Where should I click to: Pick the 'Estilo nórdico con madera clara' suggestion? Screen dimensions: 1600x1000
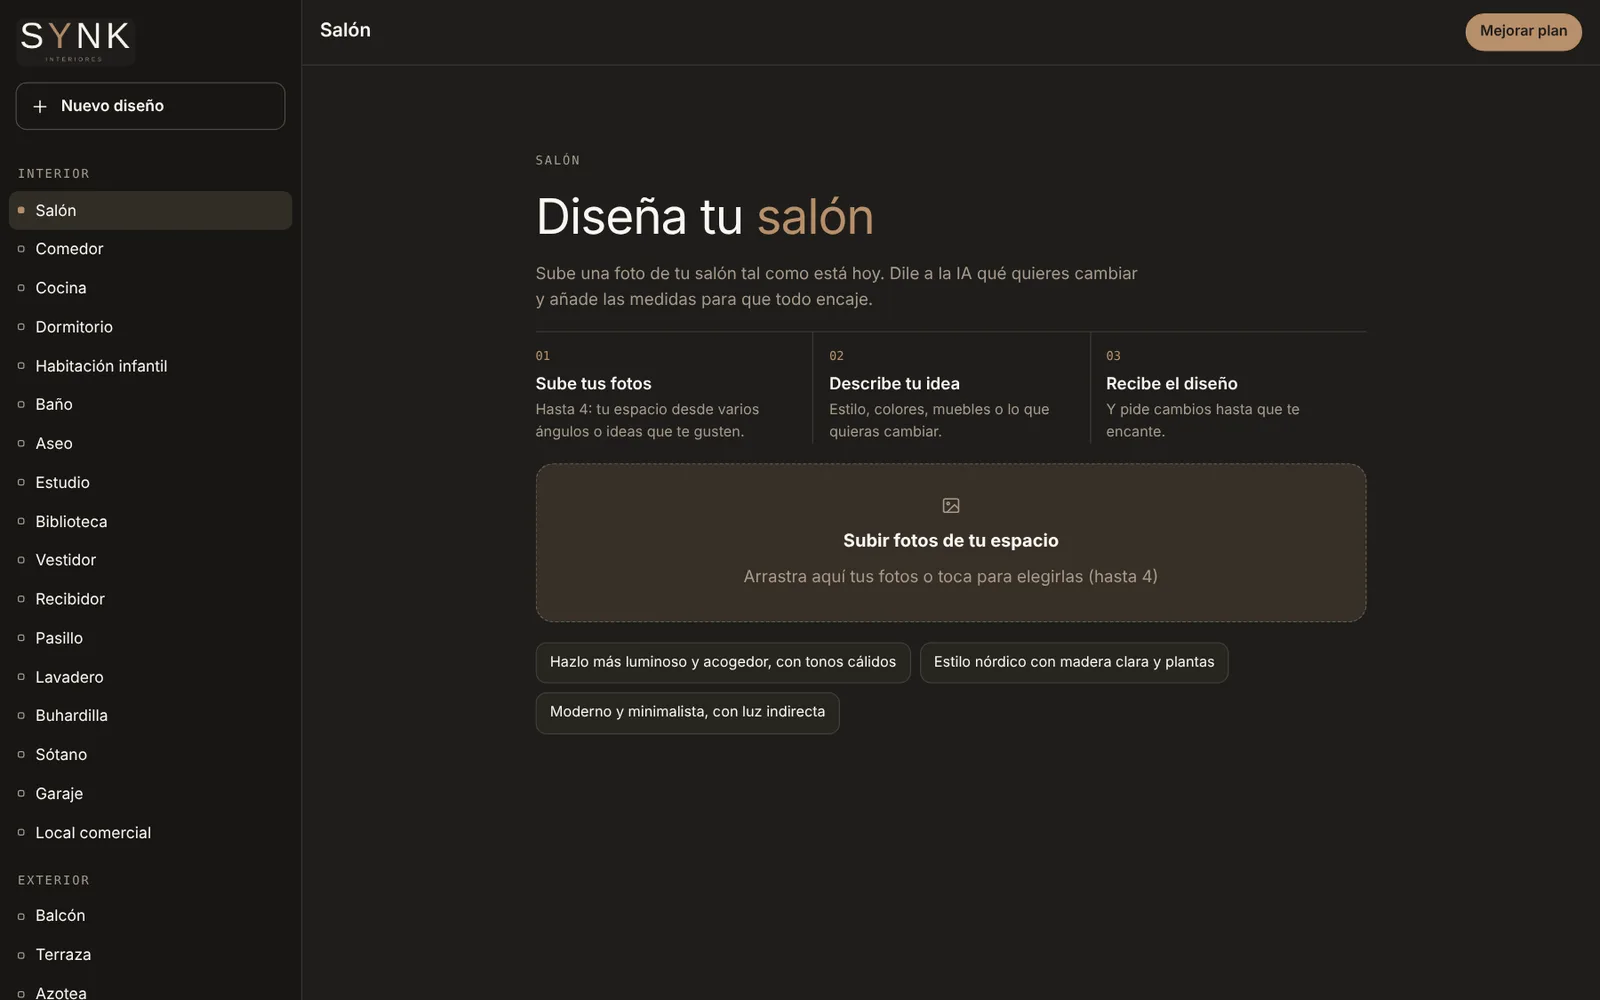[x=1074, y=662]
